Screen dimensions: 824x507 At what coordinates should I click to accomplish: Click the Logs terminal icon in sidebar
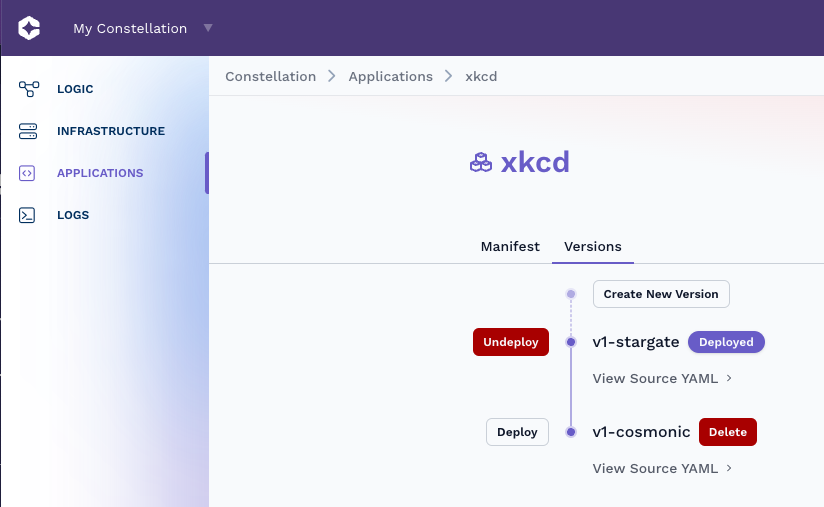(x=27, y=215)
